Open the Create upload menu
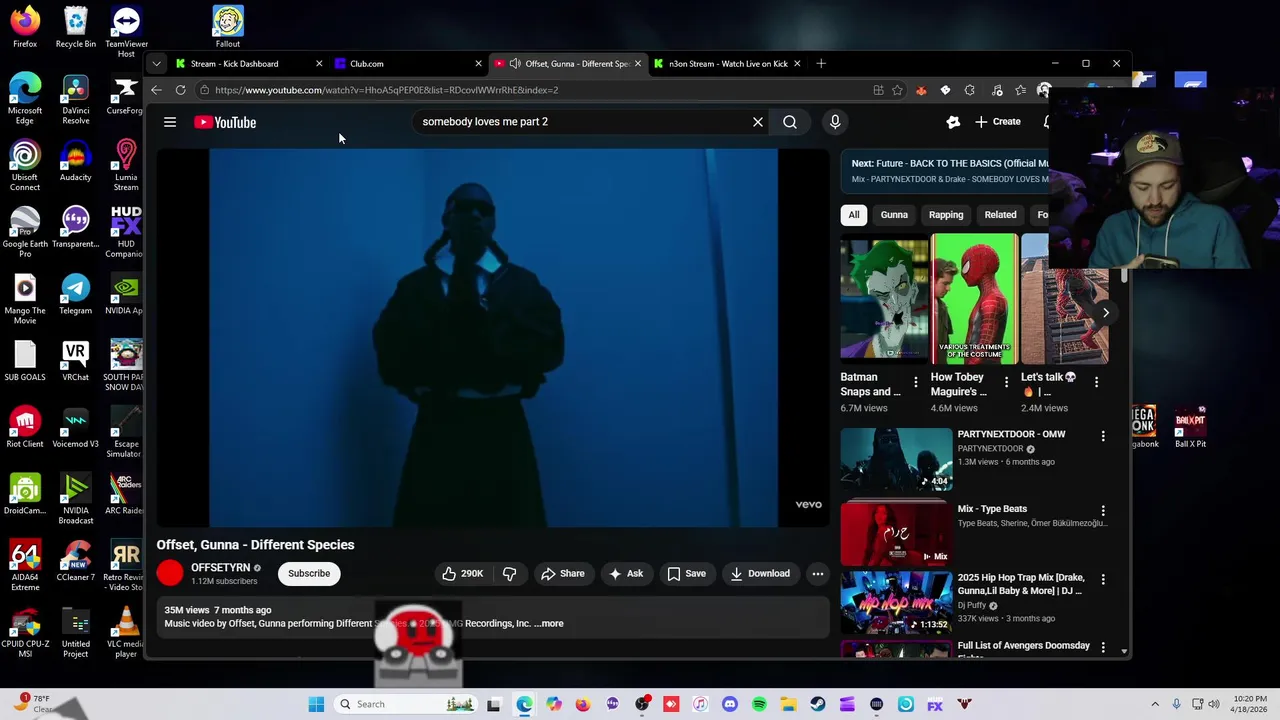 998,122
